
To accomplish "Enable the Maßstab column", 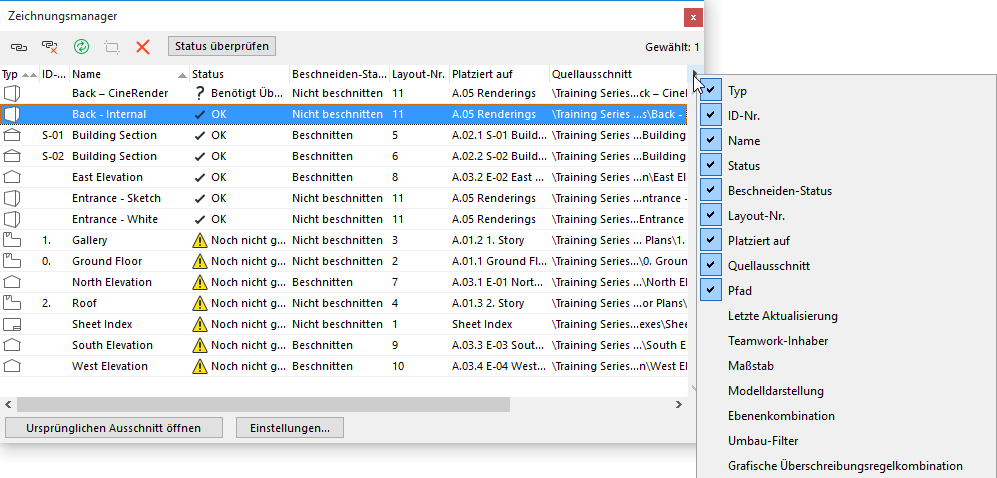I will pos(750,366).
